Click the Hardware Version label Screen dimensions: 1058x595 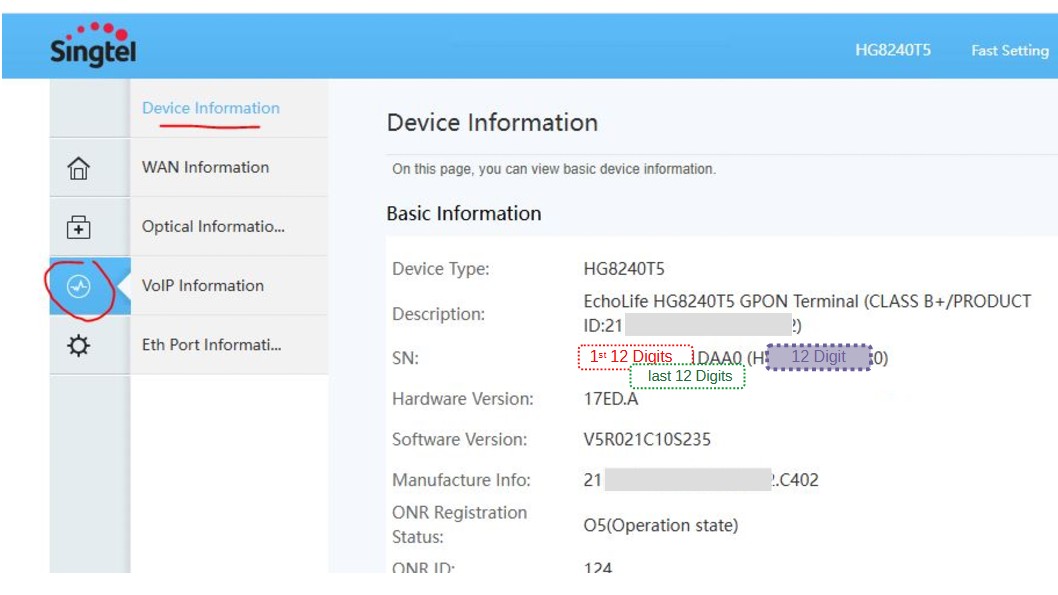463,399
